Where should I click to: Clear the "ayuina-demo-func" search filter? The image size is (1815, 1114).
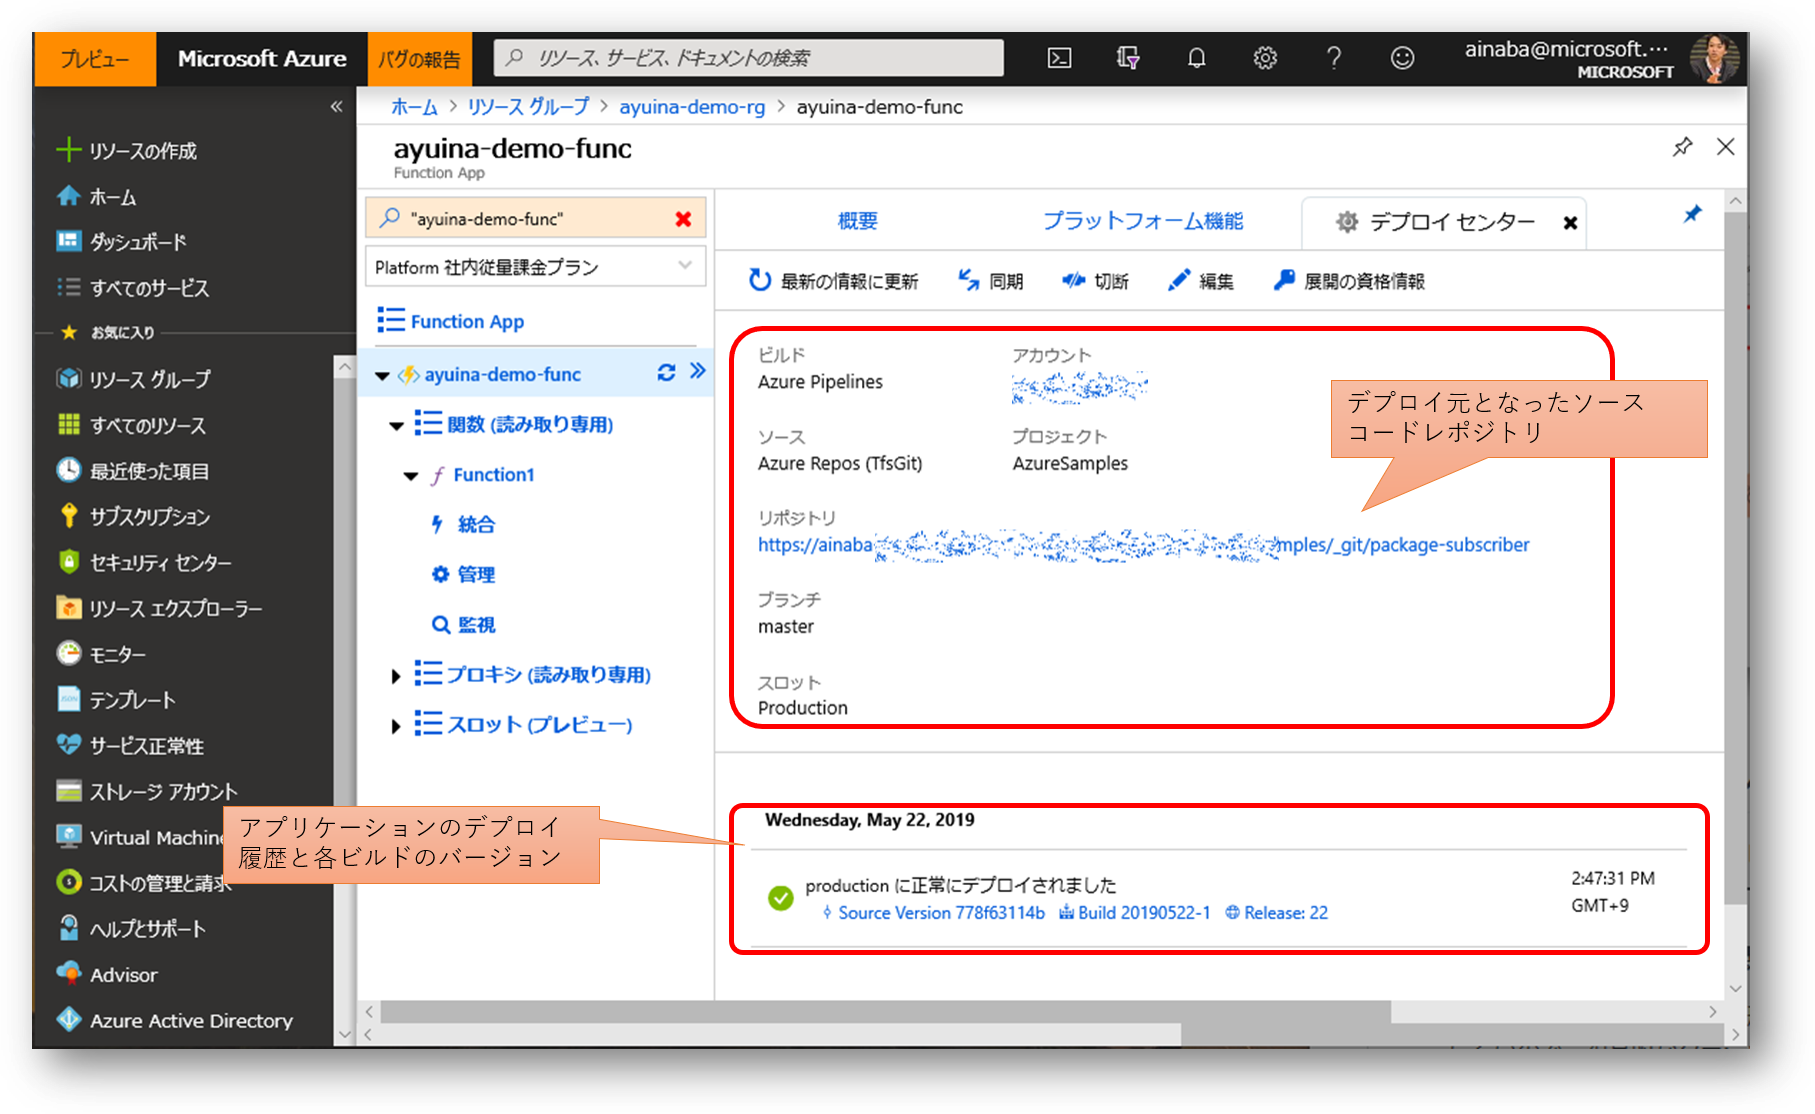pos(684,219)
